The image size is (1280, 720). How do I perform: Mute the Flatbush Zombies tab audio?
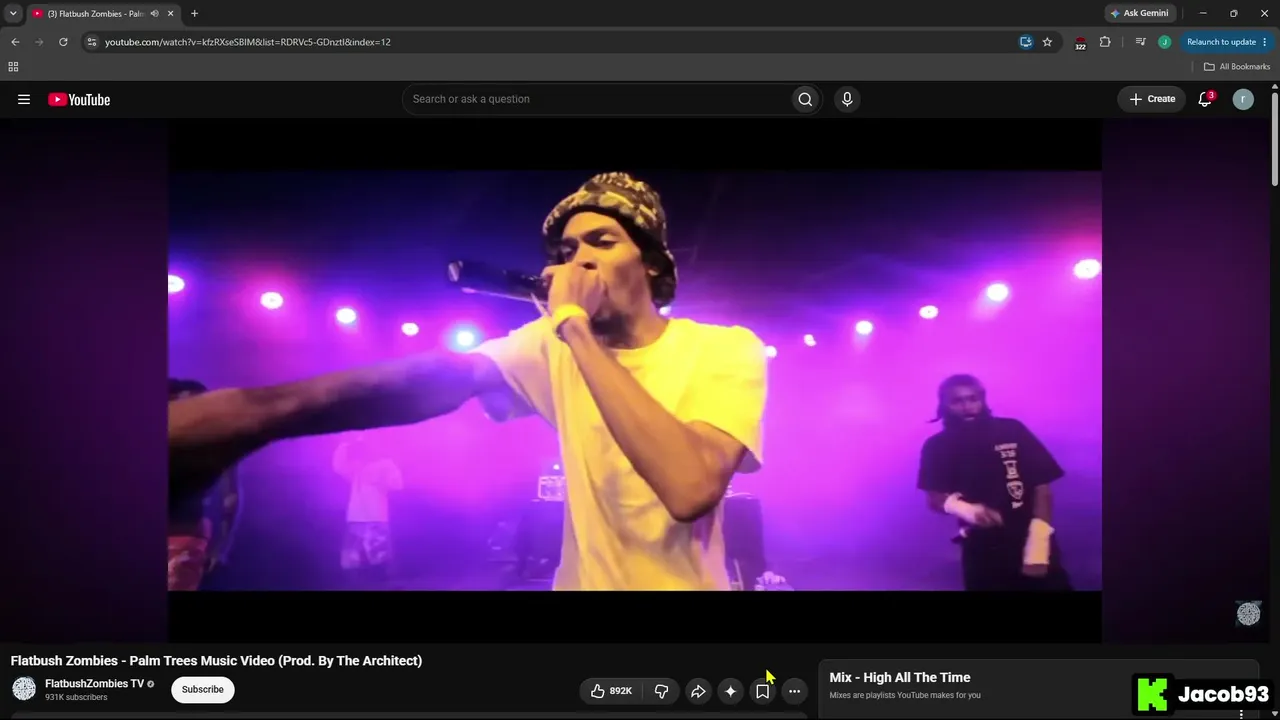(155, 14)
